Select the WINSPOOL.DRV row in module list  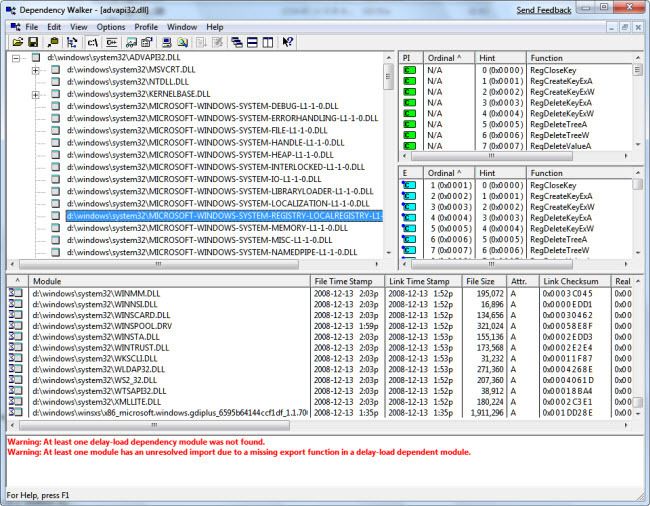[x=319, y=326]
